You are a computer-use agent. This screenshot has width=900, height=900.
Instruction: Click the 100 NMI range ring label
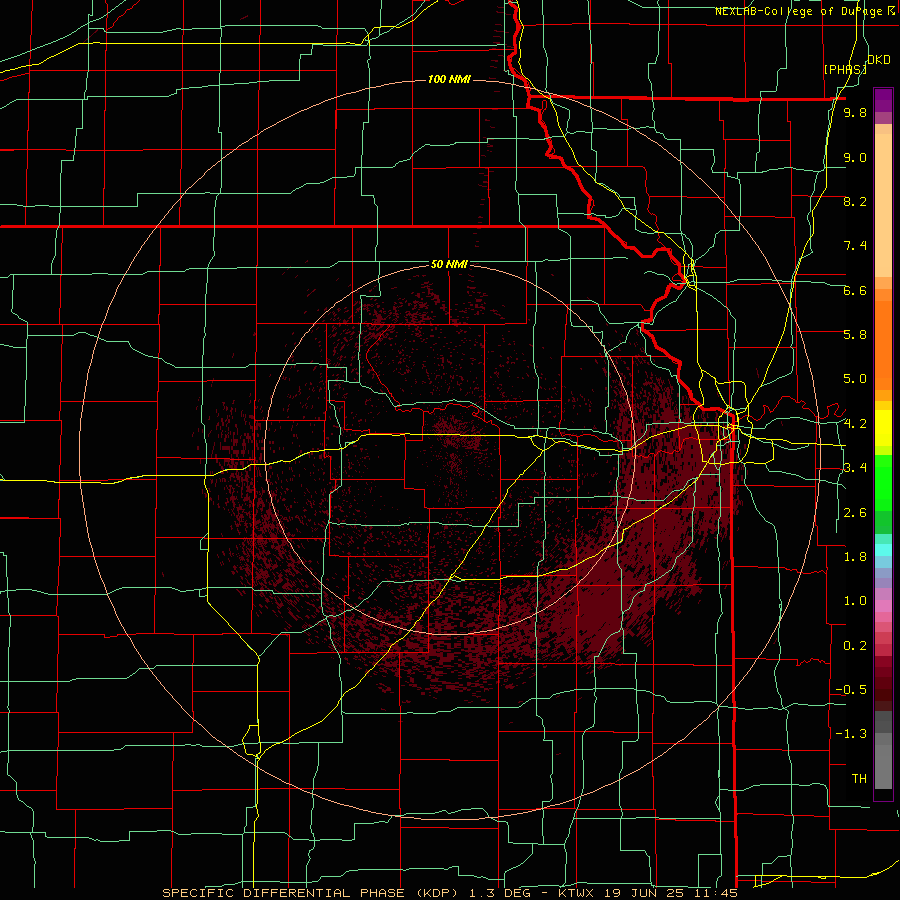pos(449,79)
